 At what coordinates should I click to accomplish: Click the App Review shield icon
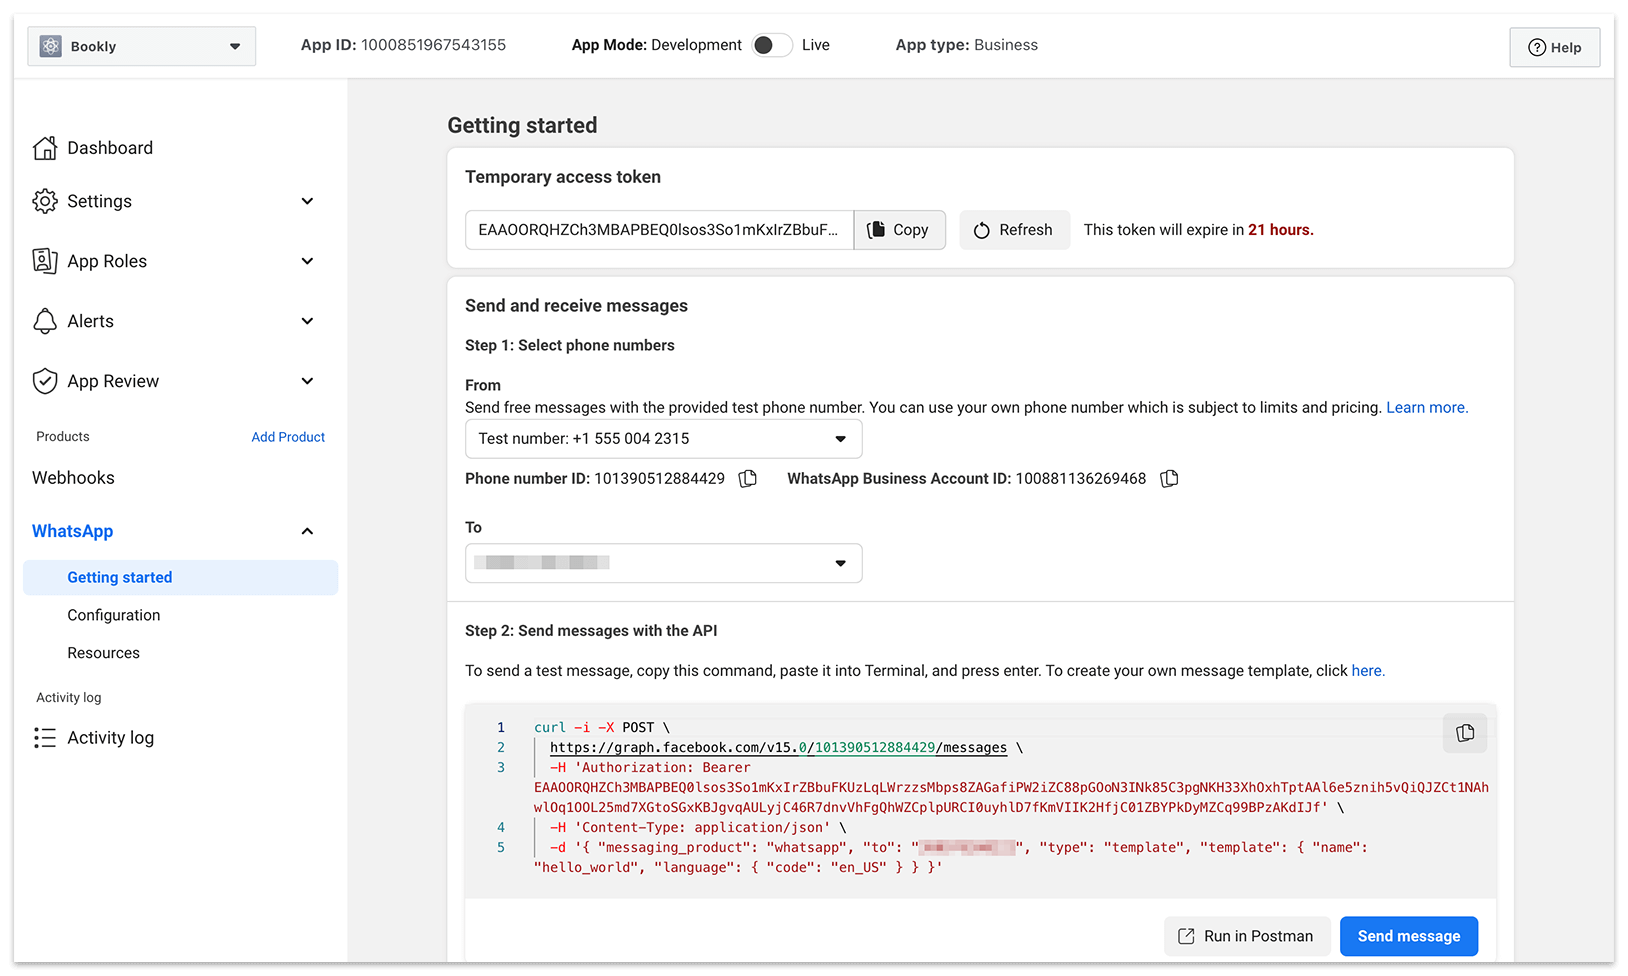coord(45,381)
